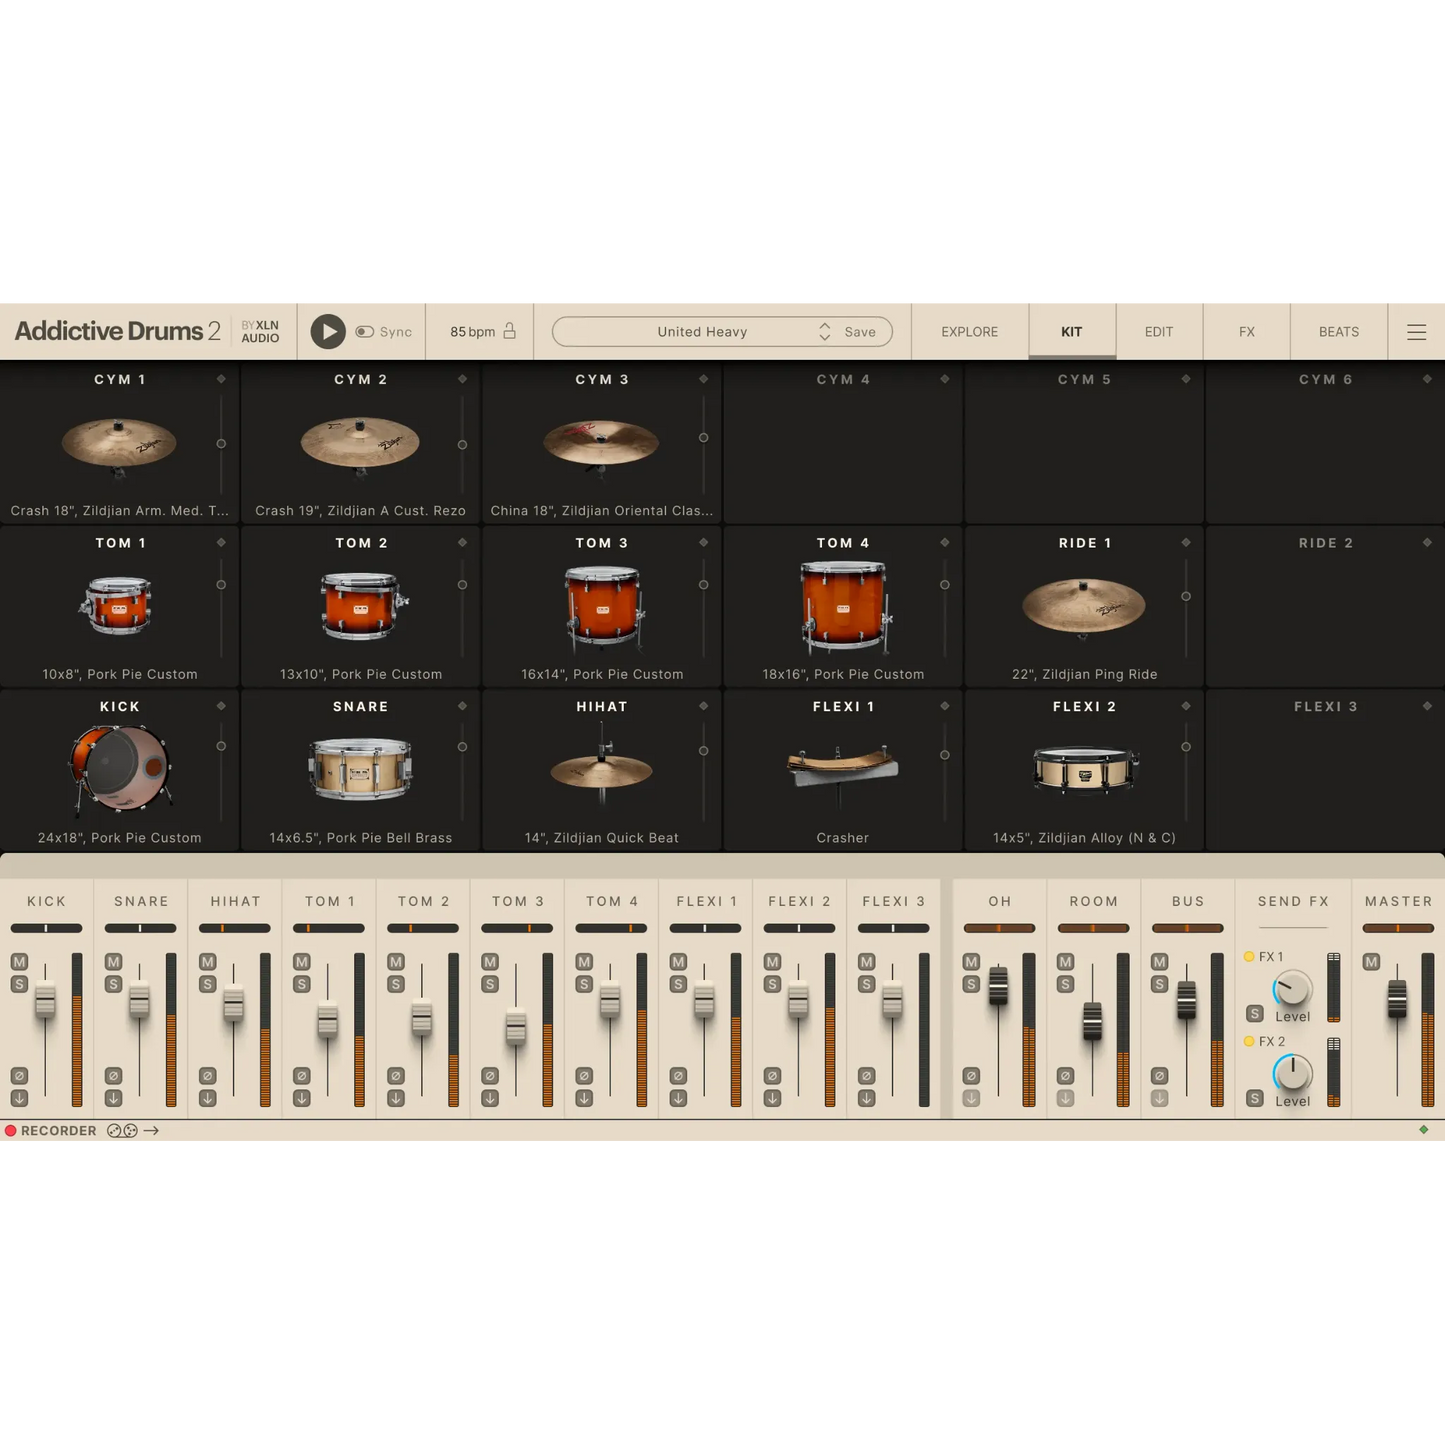Click the 85 bpm tempo field

click(470, 331)
